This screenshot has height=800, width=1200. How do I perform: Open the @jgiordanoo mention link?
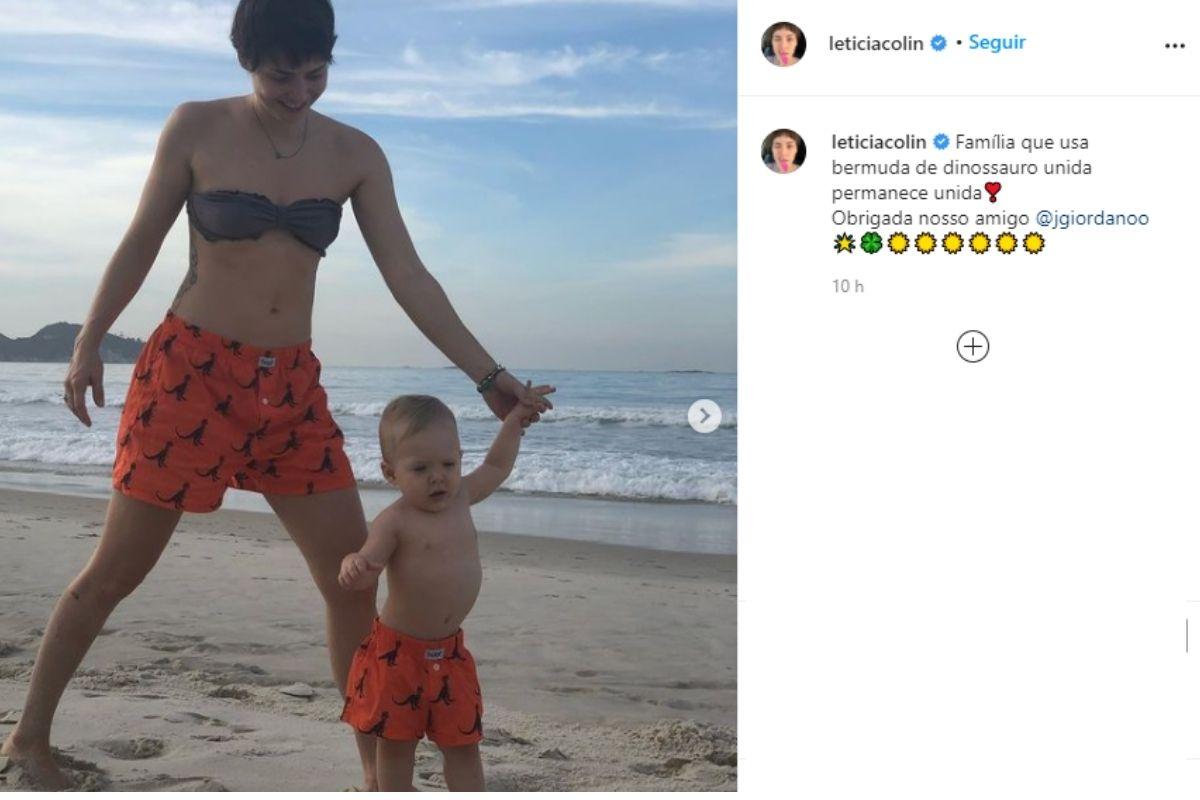(1092, 218)
